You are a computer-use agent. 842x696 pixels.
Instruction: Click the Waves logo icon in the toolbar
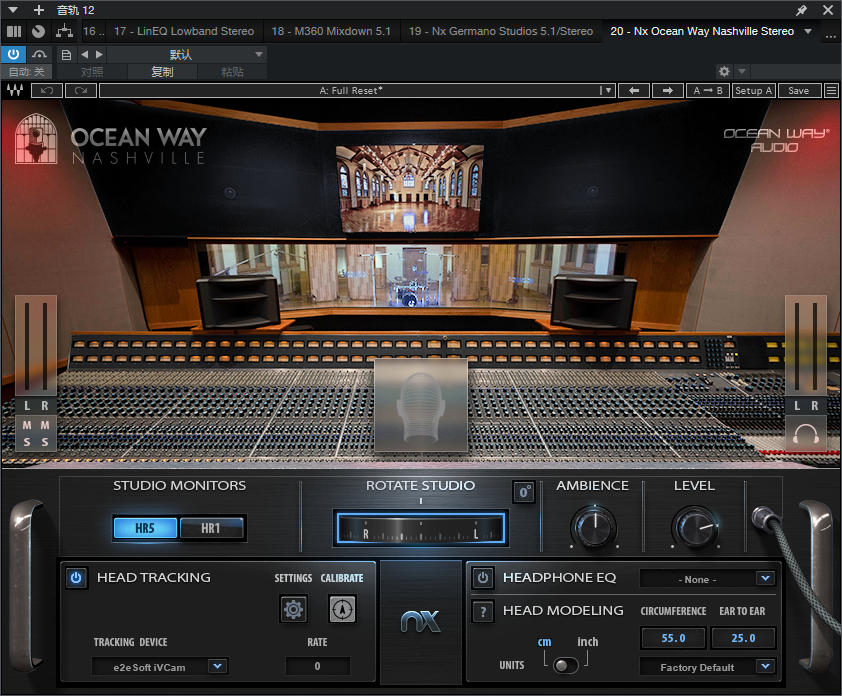pyautogui.click(x=15, y=90)
